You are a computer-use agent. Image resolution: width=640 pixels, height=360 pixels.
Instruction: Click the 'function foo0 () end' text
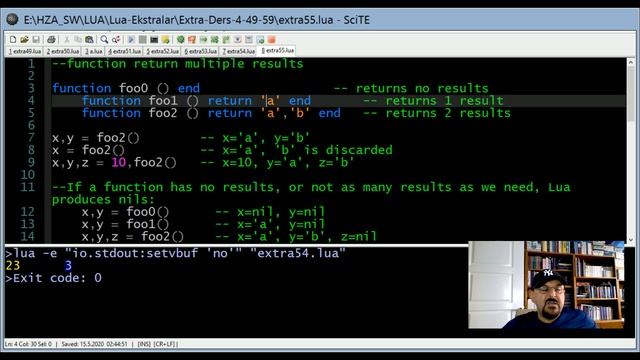tap(126, 88)
